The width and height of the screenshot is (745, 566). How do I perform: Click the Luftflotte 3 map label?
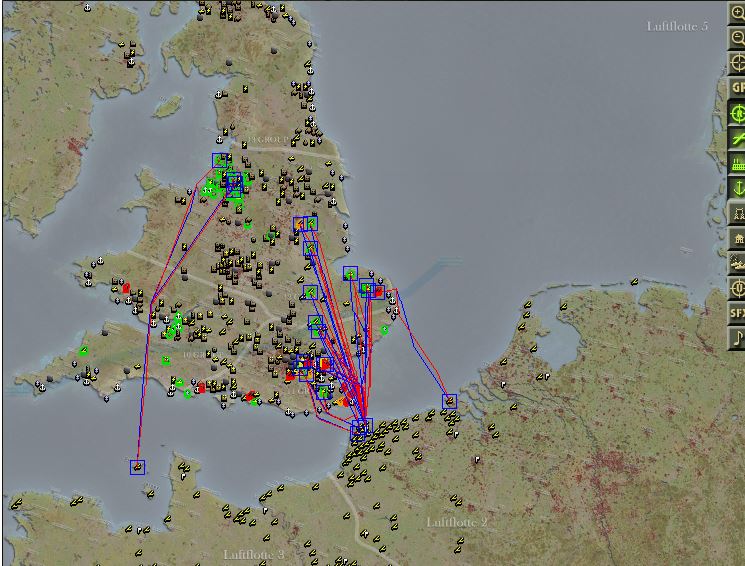click(254, 555)
